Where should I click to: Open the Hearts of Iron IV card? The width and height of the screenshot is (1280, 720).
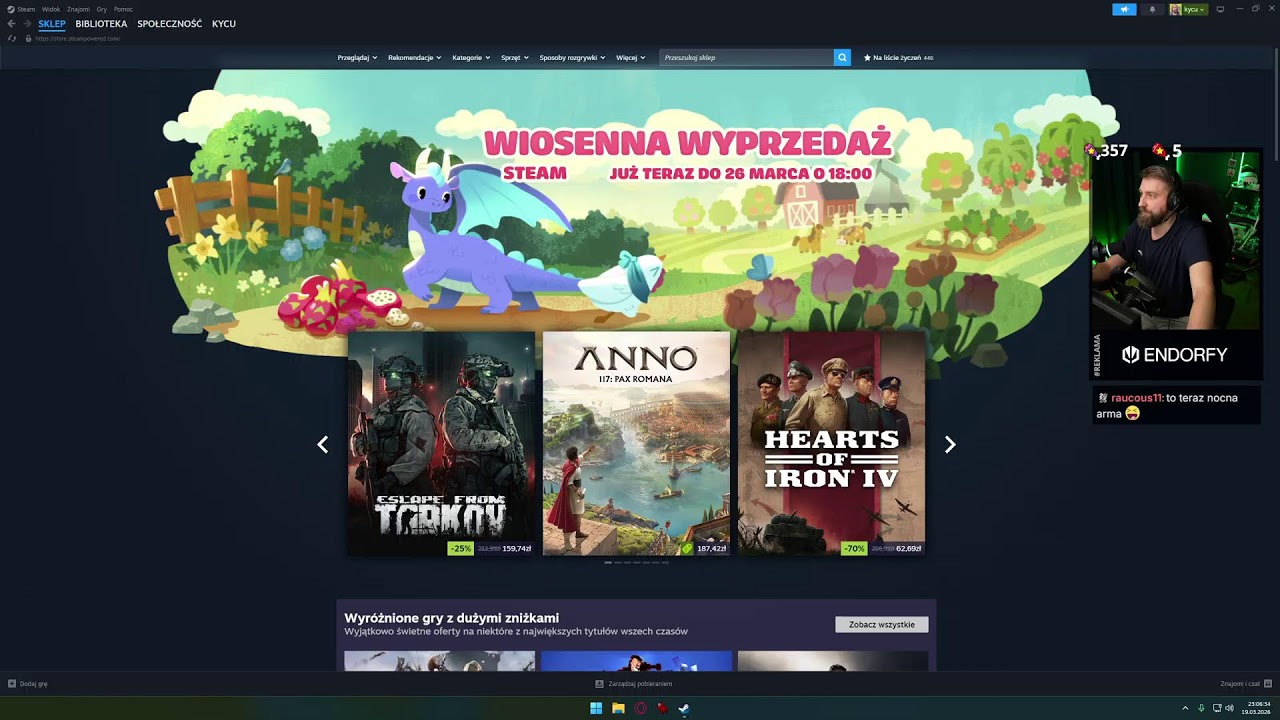(x=831, y=444)
